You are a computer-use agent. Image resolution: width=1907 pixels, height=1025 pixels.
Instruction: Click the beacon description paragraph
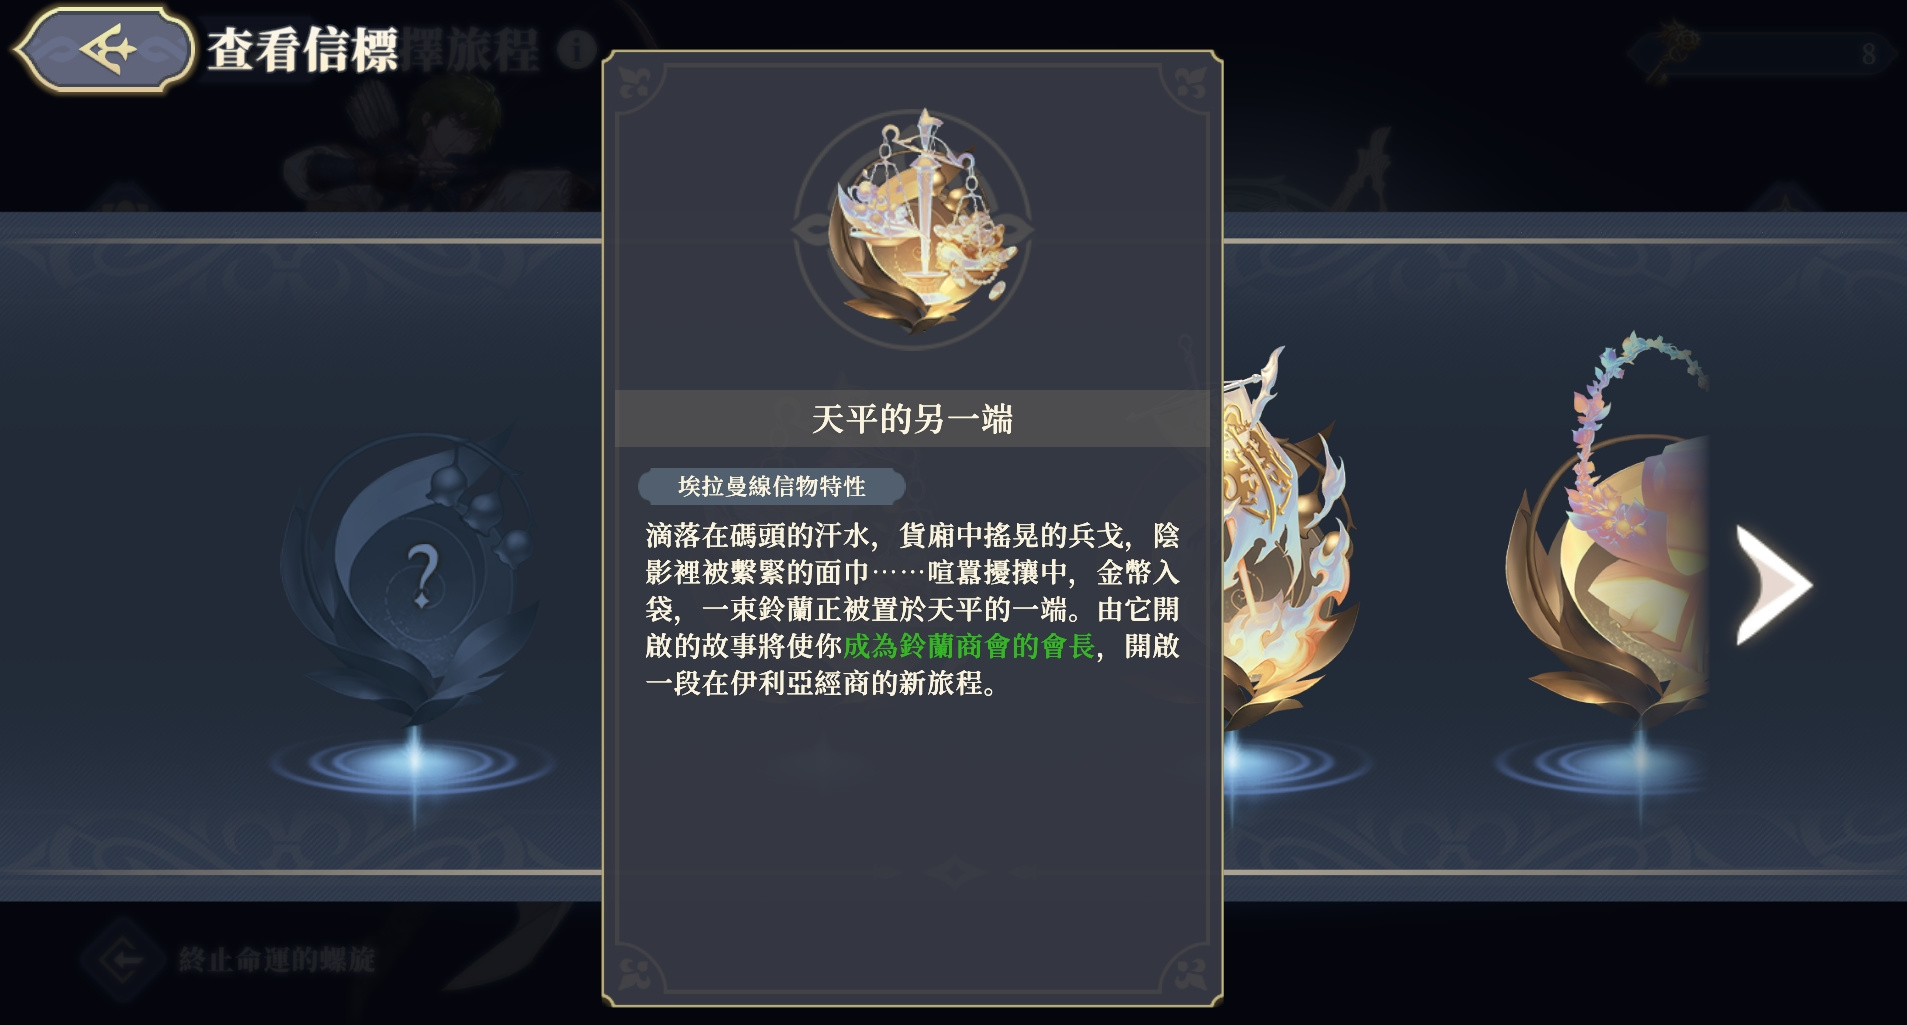[912, 609]
